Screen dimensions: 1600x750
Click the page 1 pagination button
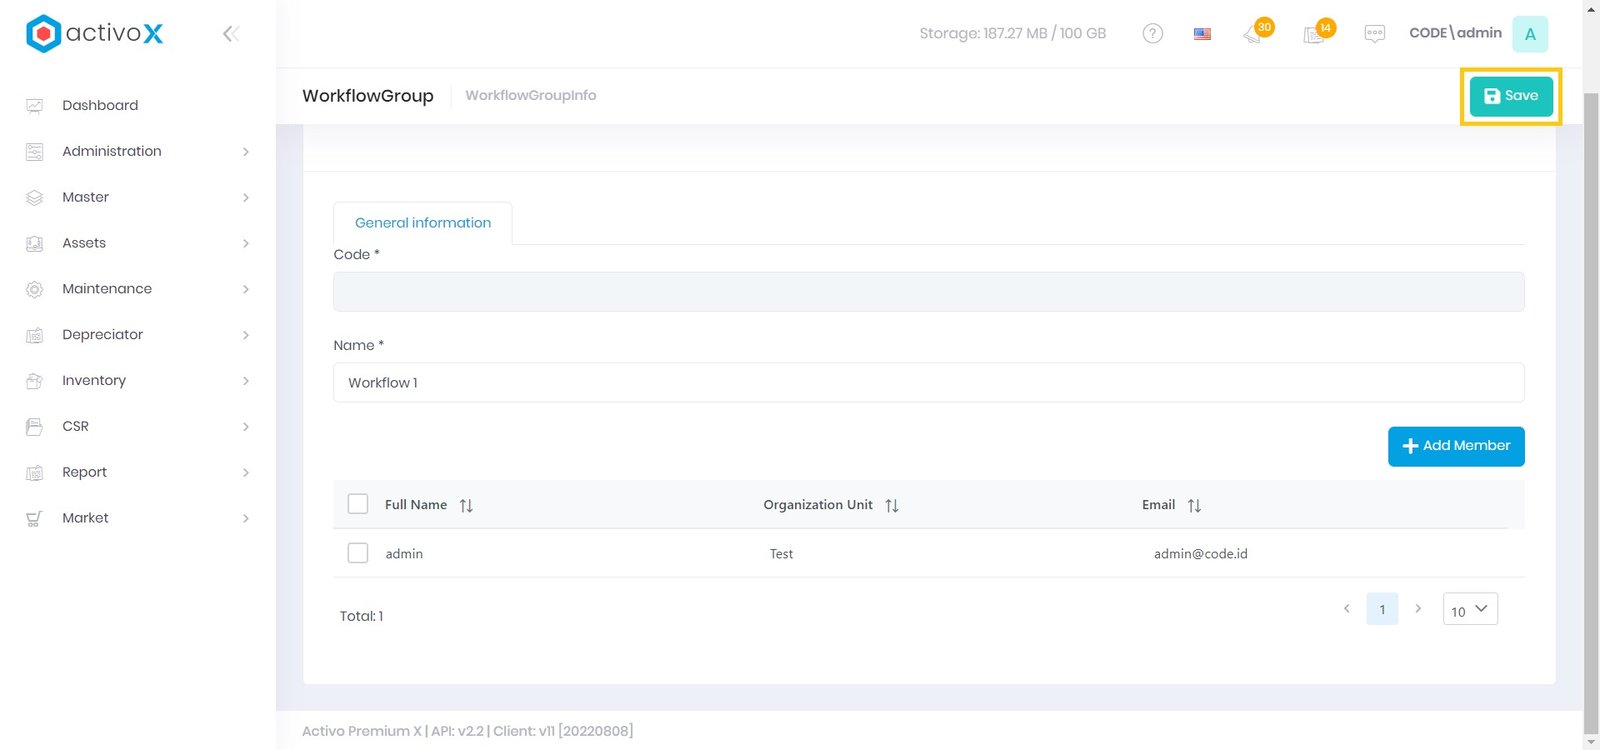(1382, 610)
